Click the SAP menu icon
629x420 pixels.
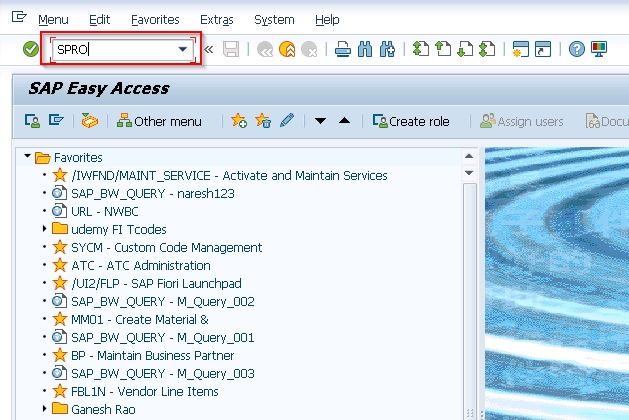tap(56, 120)
